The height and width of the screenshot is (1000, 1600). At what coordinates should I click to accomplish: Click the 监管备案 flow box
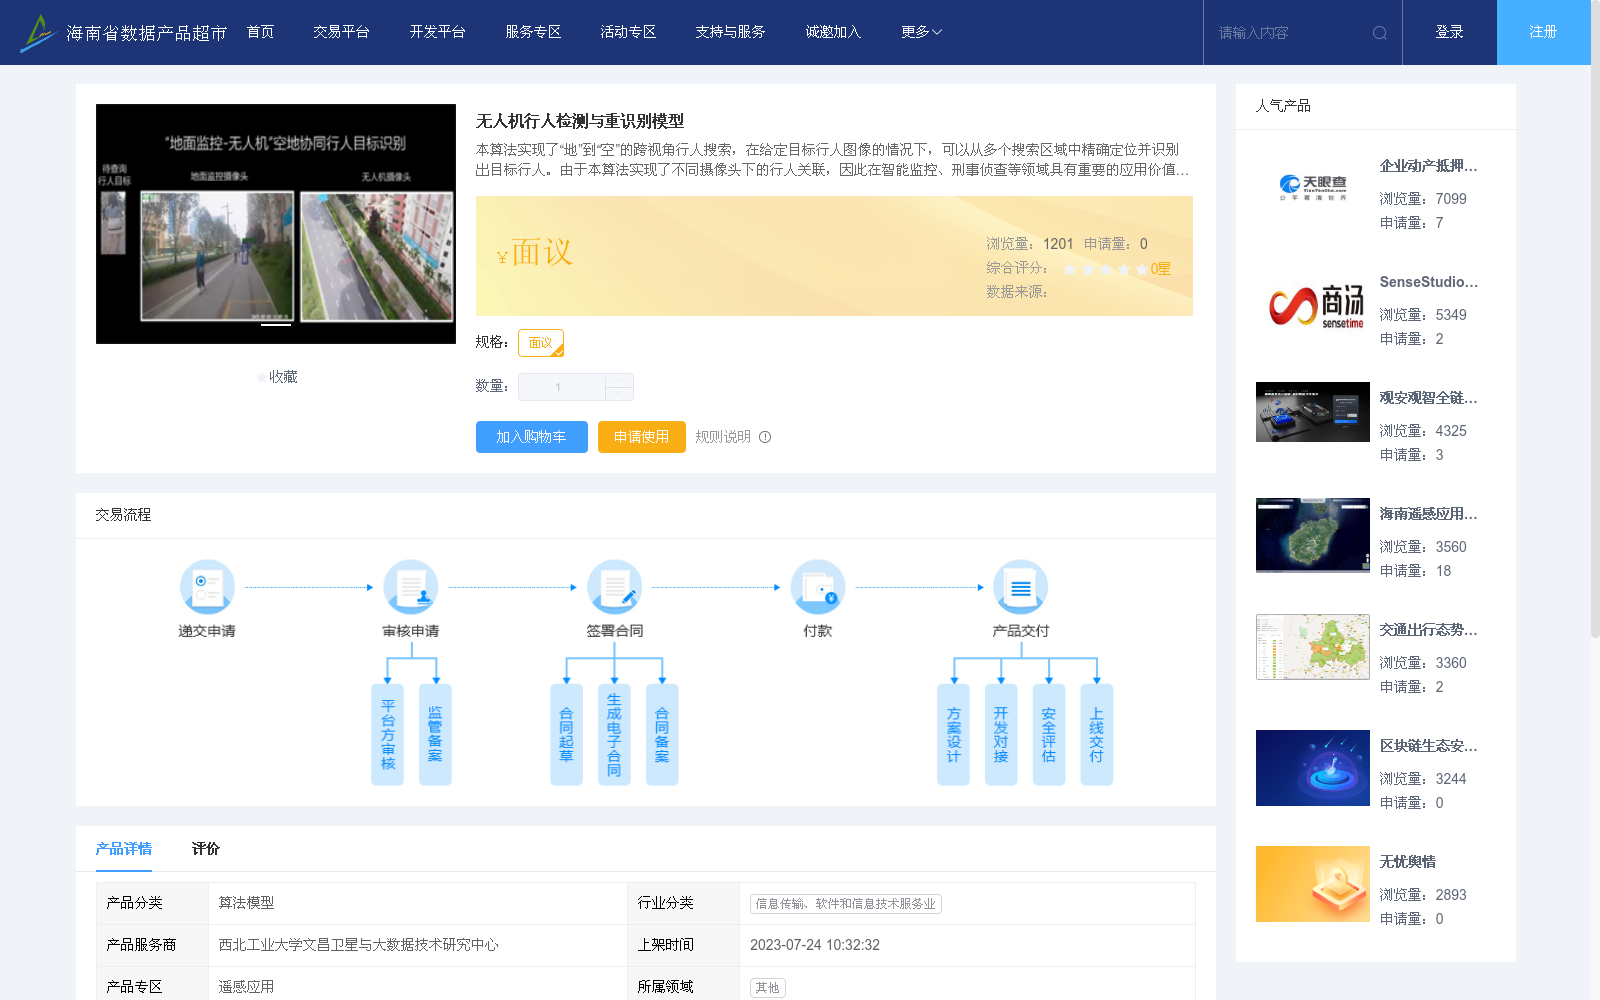tap(435, 735)
